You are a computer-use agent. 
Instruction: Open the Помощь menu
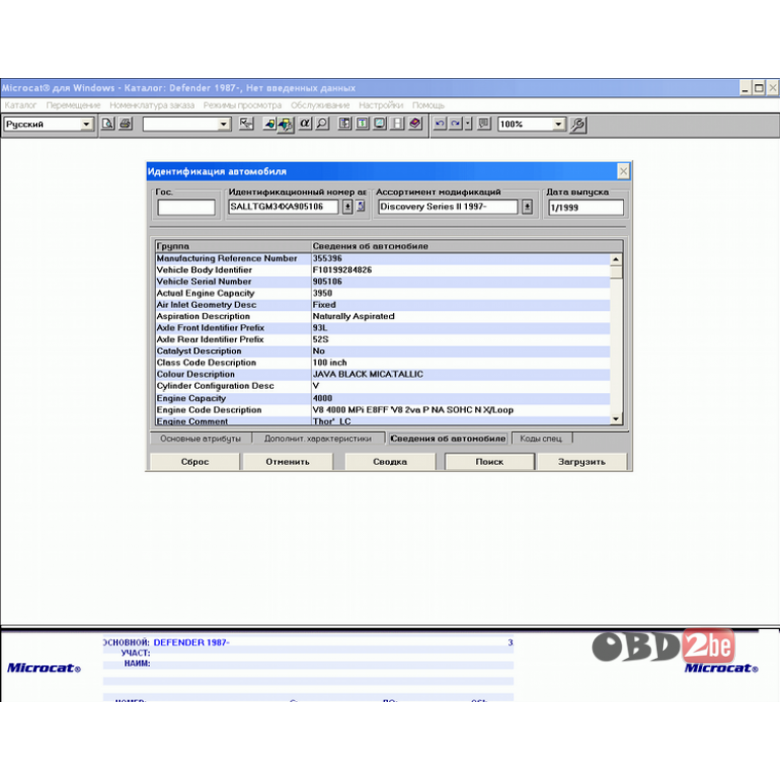pyautogui.click(x=428, y=105)
